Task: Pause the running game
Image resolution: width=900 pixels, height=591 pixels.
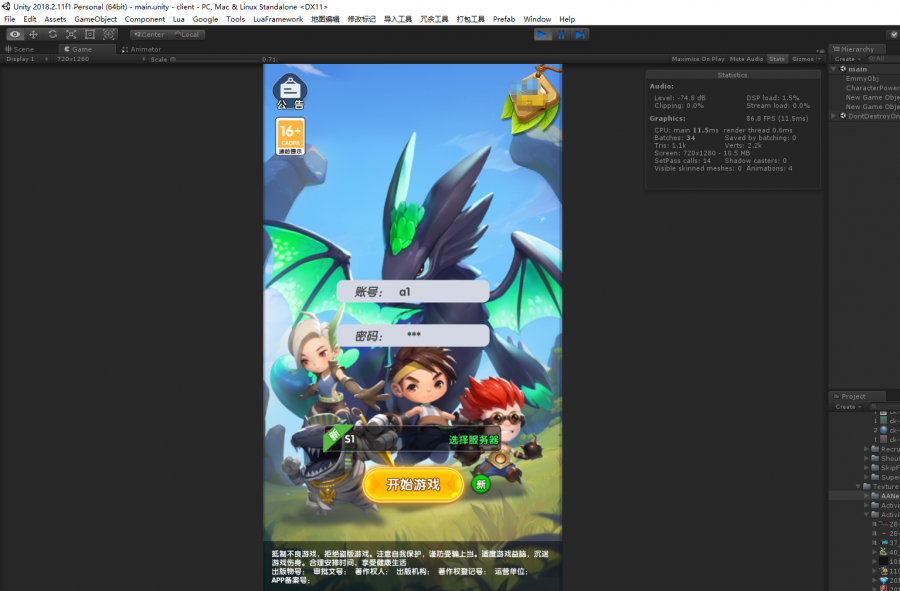Action: pos(561,34)
